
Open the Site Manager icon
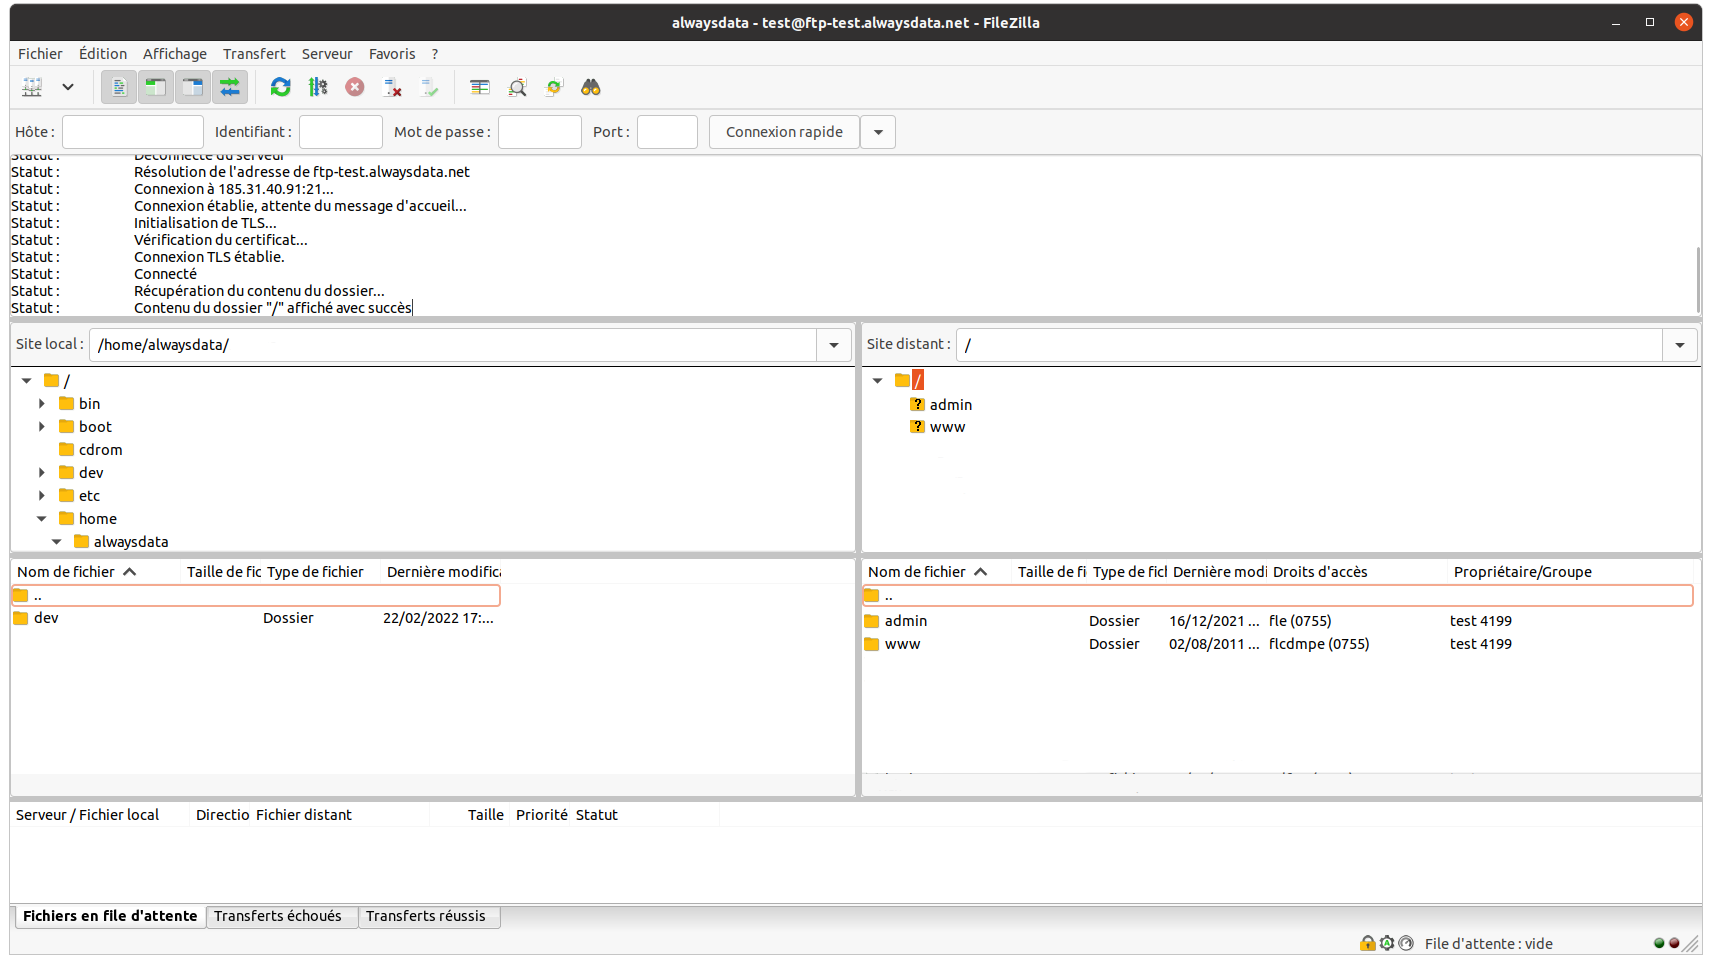(32, 88)
